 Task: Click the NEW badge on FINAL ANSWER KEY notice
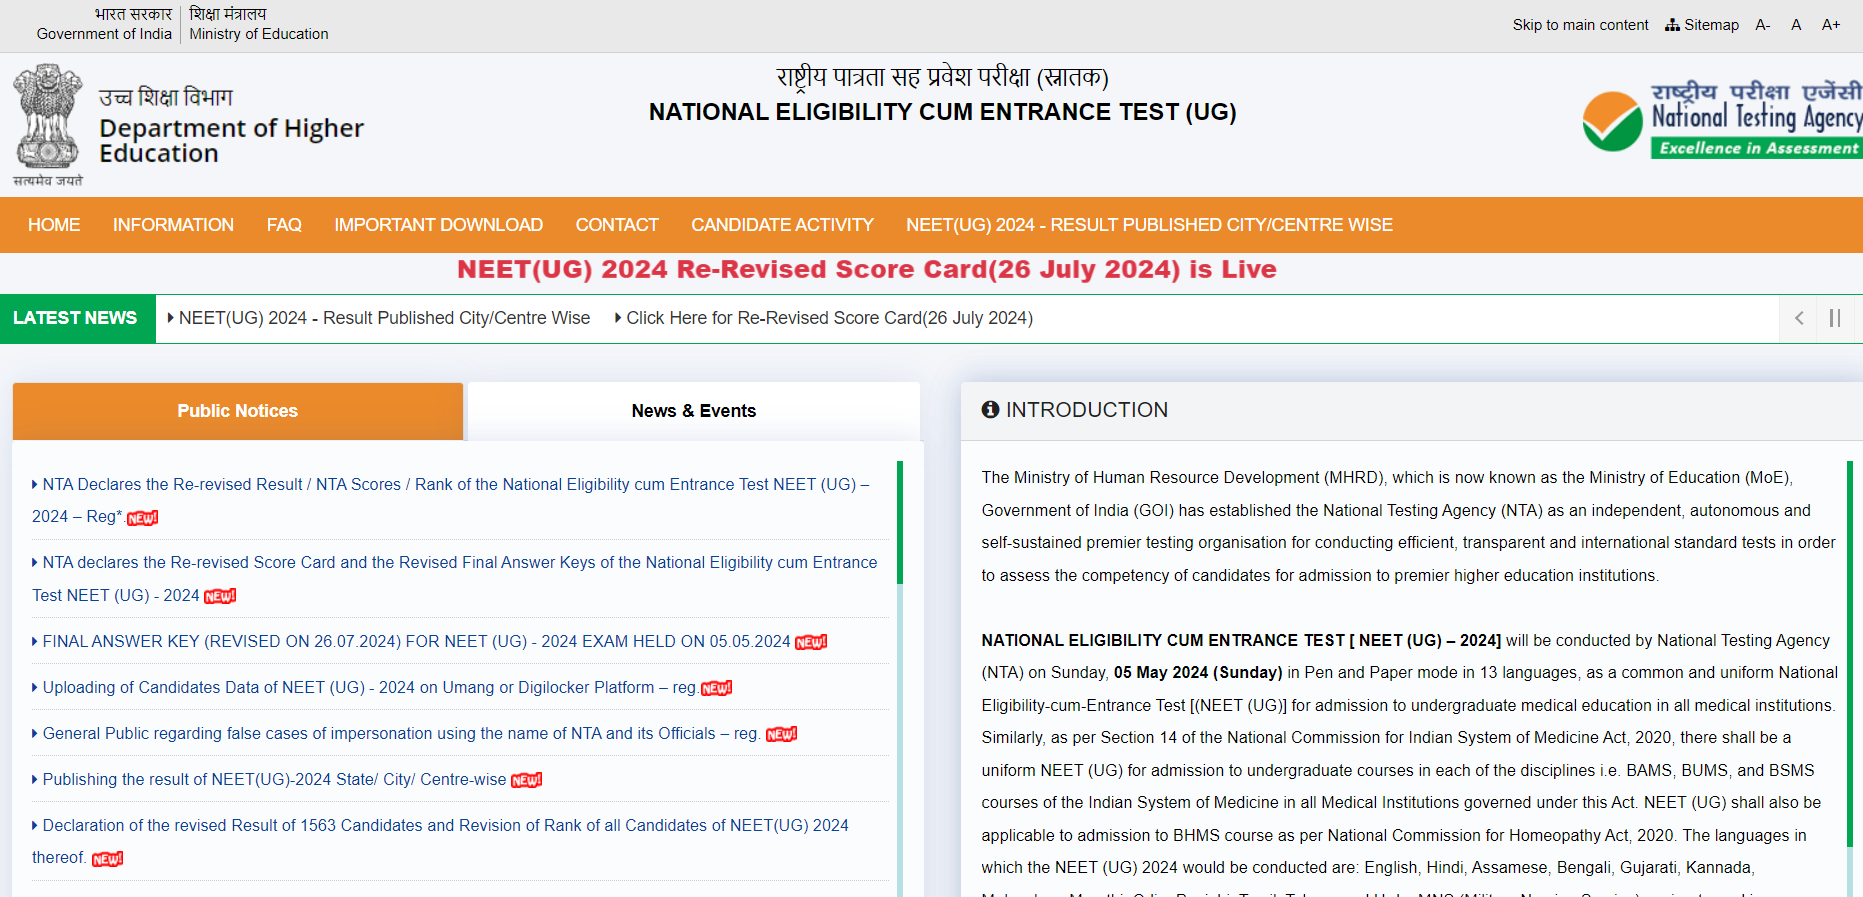coord(811,642)
